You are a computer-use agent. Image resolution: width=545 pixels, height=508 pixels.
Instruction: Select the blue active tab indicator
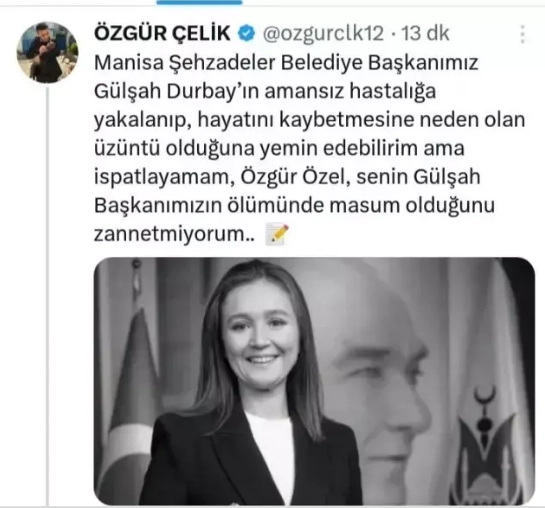point(199,2)
